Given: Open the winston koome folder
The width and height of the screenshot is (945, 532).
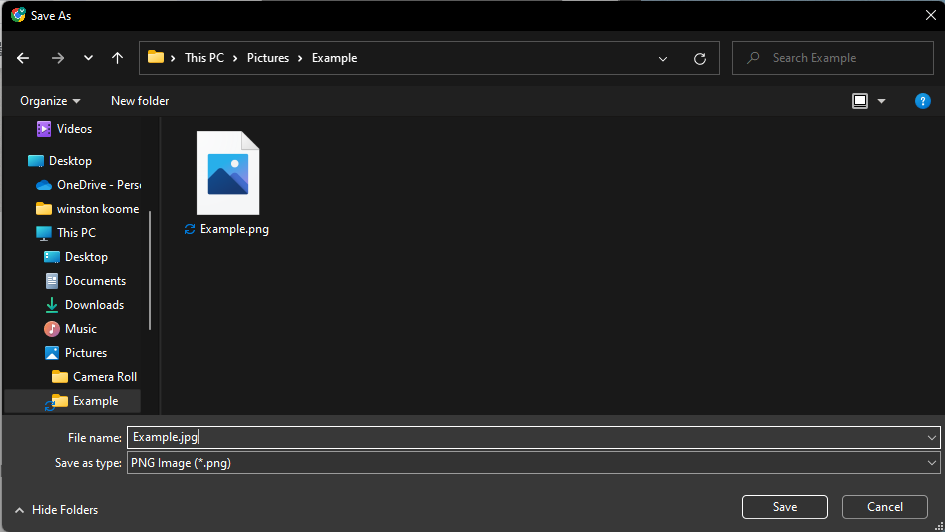Looking at the screenshot, I should point(98,209).
